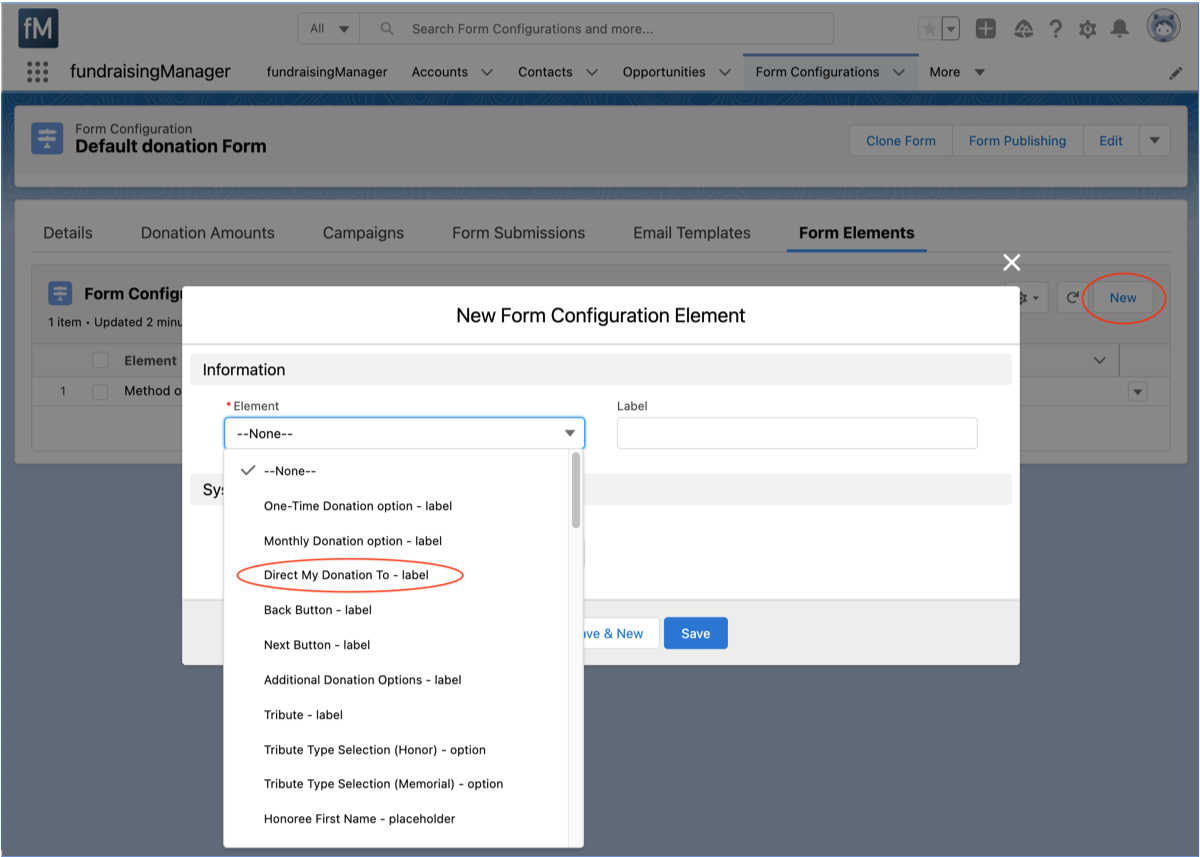Open the Contacts navigation tab
This screenshot has height=857, width=1200.
[x=545, y=72]
